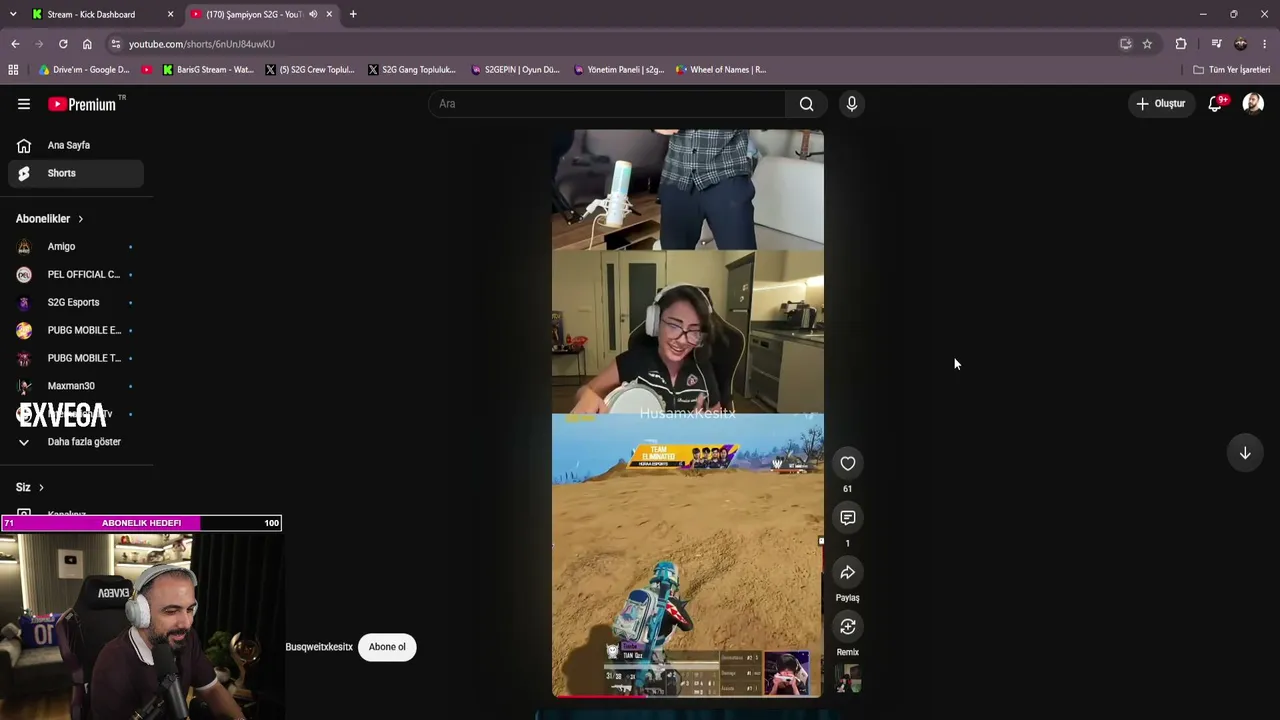Open the tab search dropdown
Image resolution: width=1280 pixels, height=720 pixels.
point(12,14)
